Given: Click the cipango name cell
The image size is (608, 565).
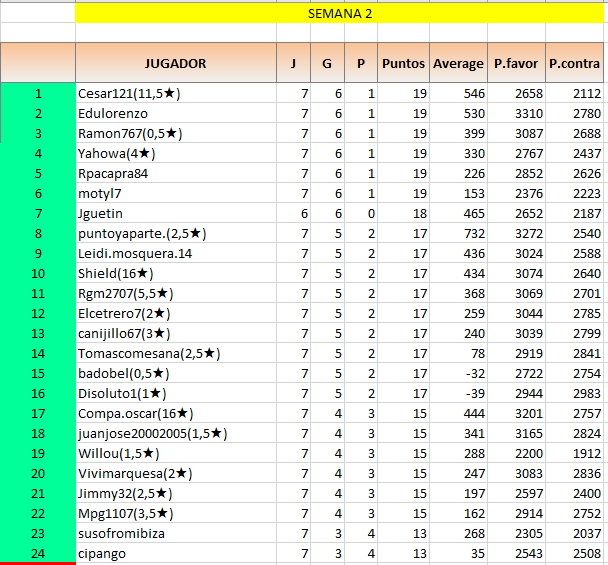Looking at the screenshot, I should point(175,554).
